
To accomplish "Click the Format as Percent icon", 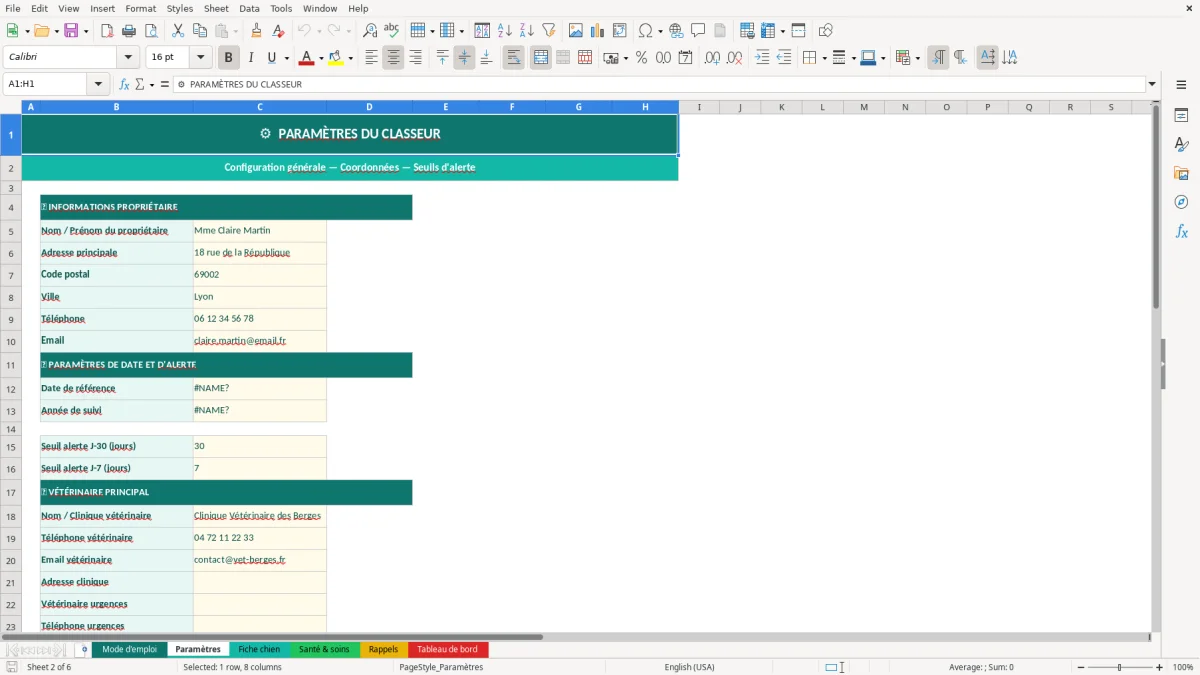I will 641,58.
